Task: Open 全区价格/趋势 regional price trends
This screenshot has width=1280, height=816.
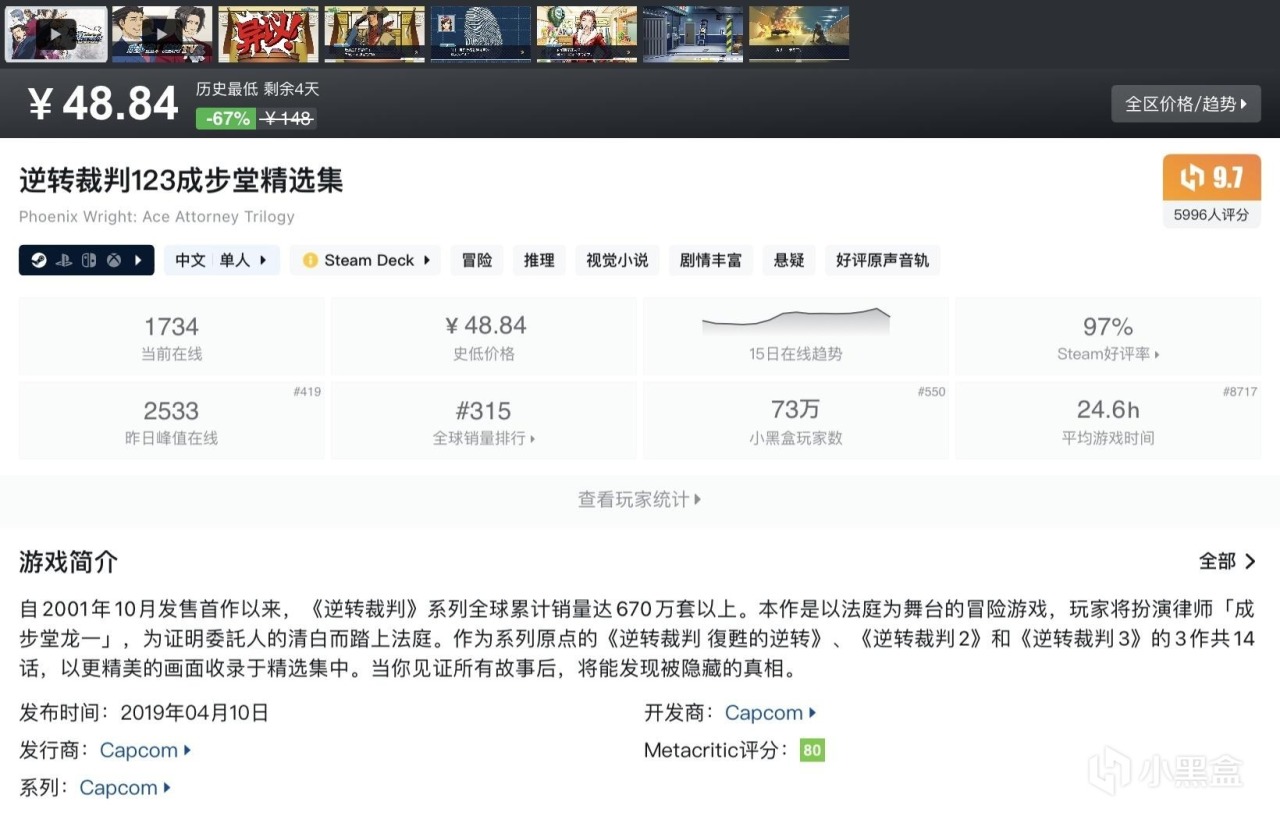Action: tap(1186, 104)
